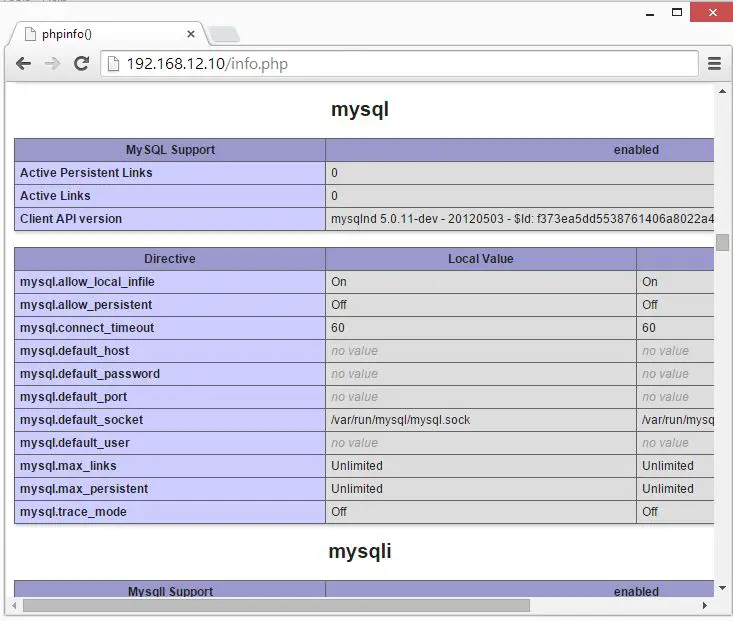Click the vertical scrollbar down arrow
Screen dimensions: 733x621
tap(722, 588)
